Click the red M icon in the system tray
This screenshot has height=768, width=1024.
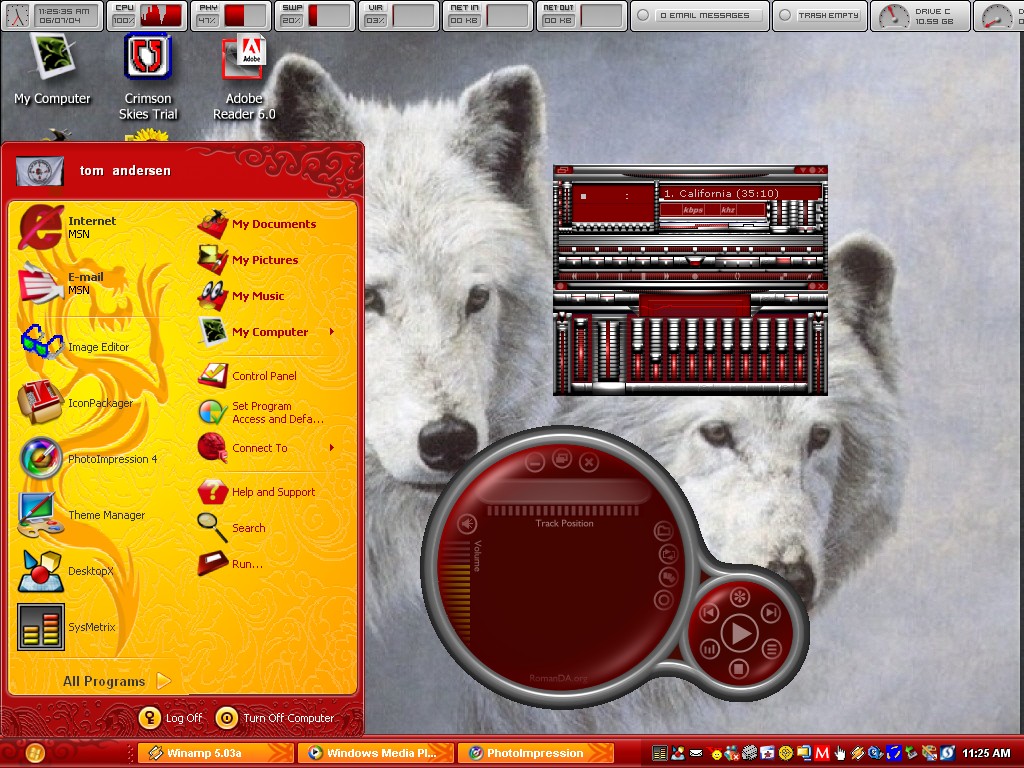click(x=822, y=753)
